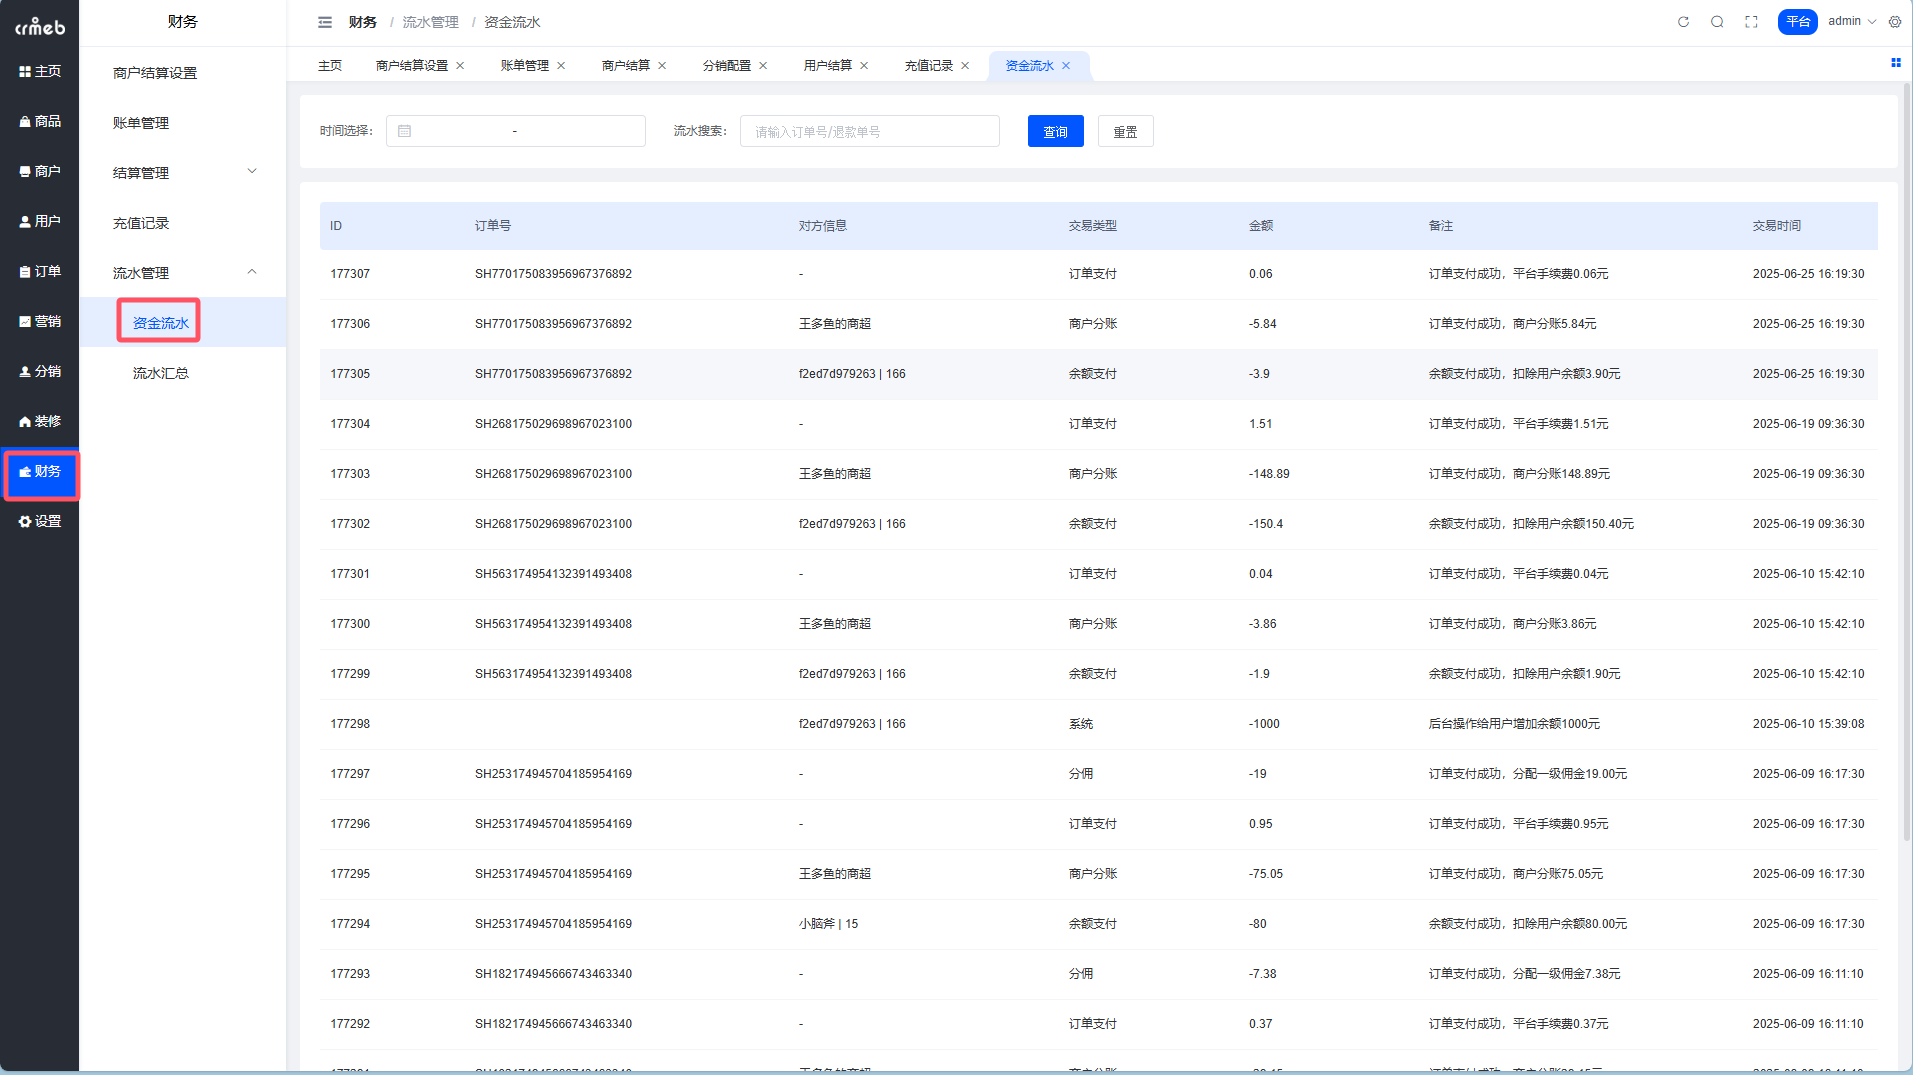Open the settings gear in top right
The width and height of the screenshot is (1913, 1075).
[x=1895, y=22]
